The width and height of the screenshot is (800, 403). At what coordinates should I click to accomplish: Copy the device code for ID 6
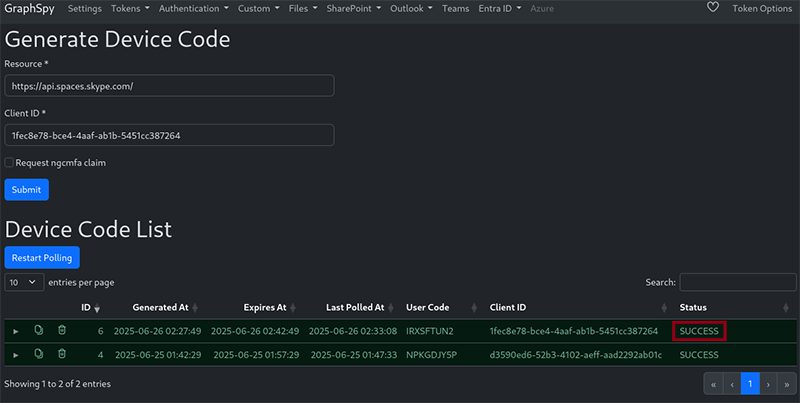tap(39, 330)
